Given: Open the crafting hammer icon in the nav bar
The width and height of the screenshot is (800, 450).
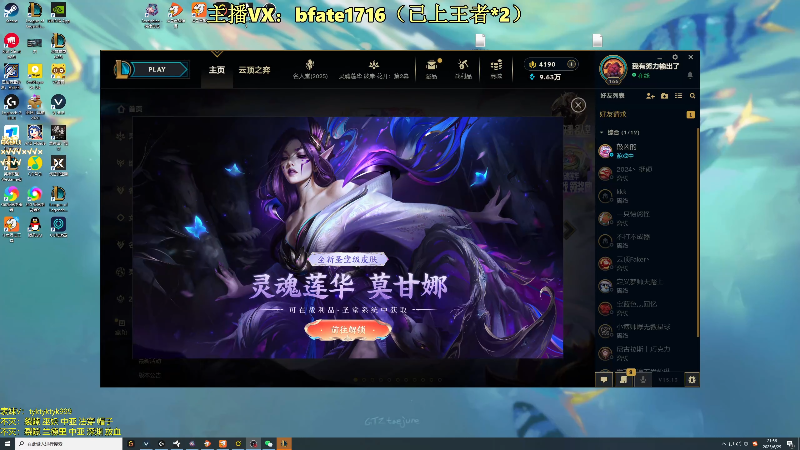Looking at the screenshot, I should click(x=463, y=69).
